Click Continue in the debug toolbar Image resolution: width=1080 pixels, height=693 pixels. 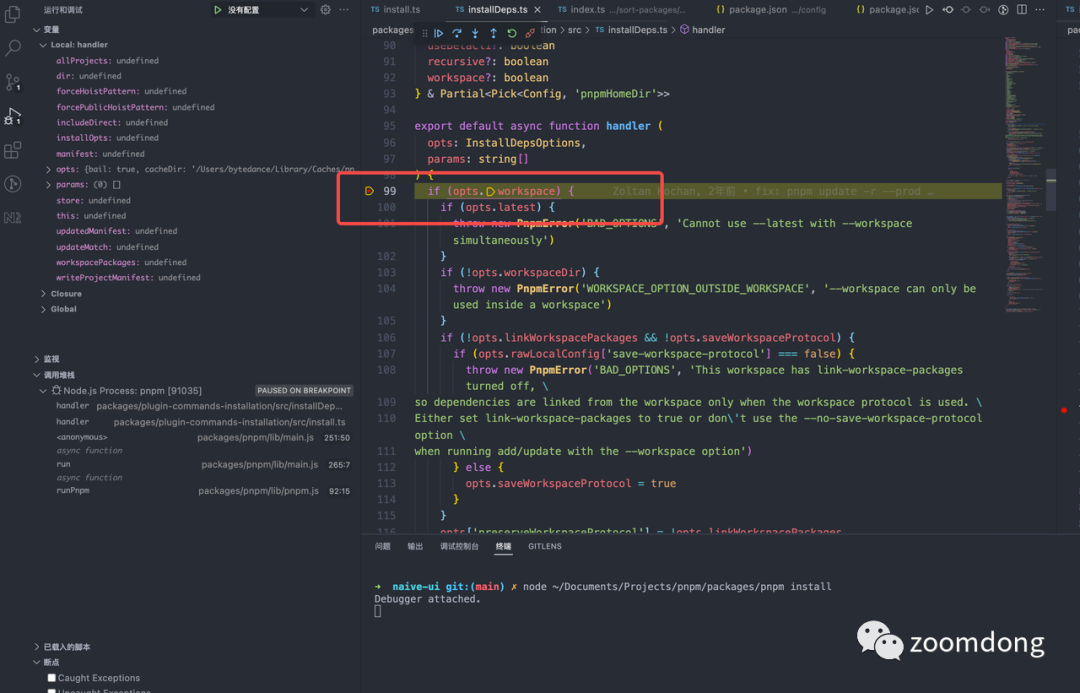[x=439, y=32]
